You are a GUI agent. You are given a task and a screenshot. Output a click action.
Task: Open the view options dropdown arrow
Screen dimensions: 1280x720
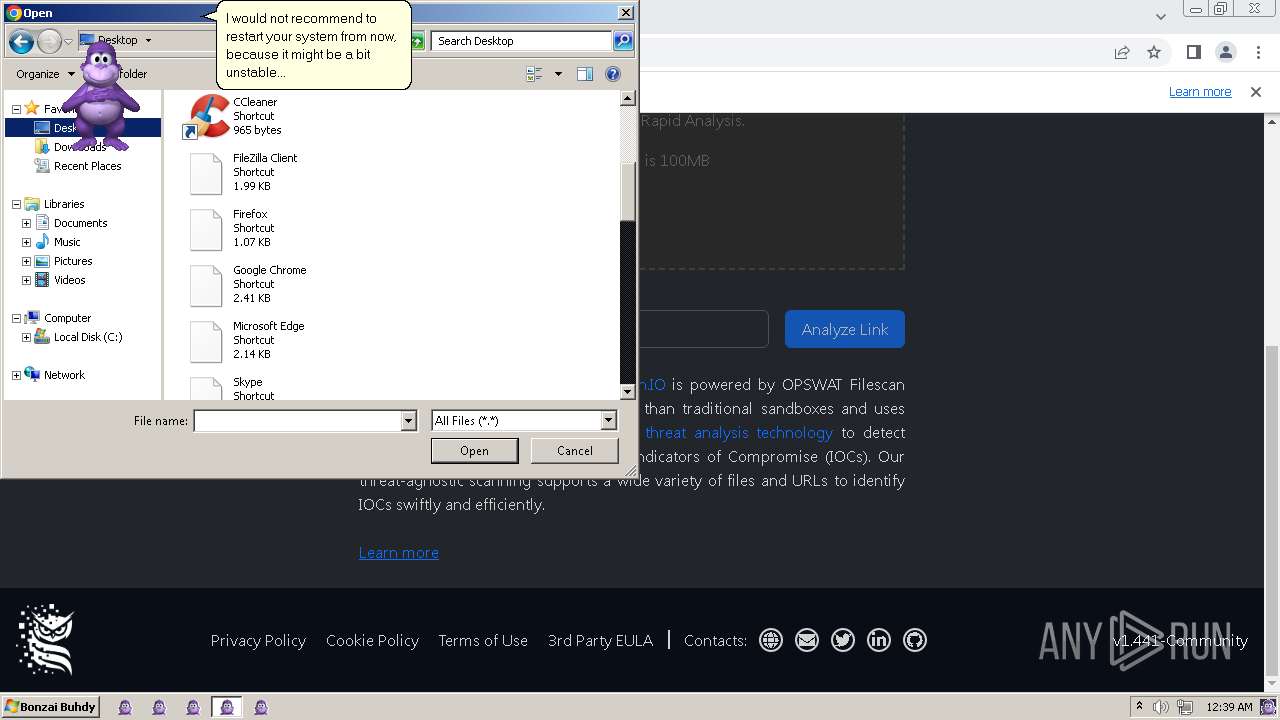[558, 74]
